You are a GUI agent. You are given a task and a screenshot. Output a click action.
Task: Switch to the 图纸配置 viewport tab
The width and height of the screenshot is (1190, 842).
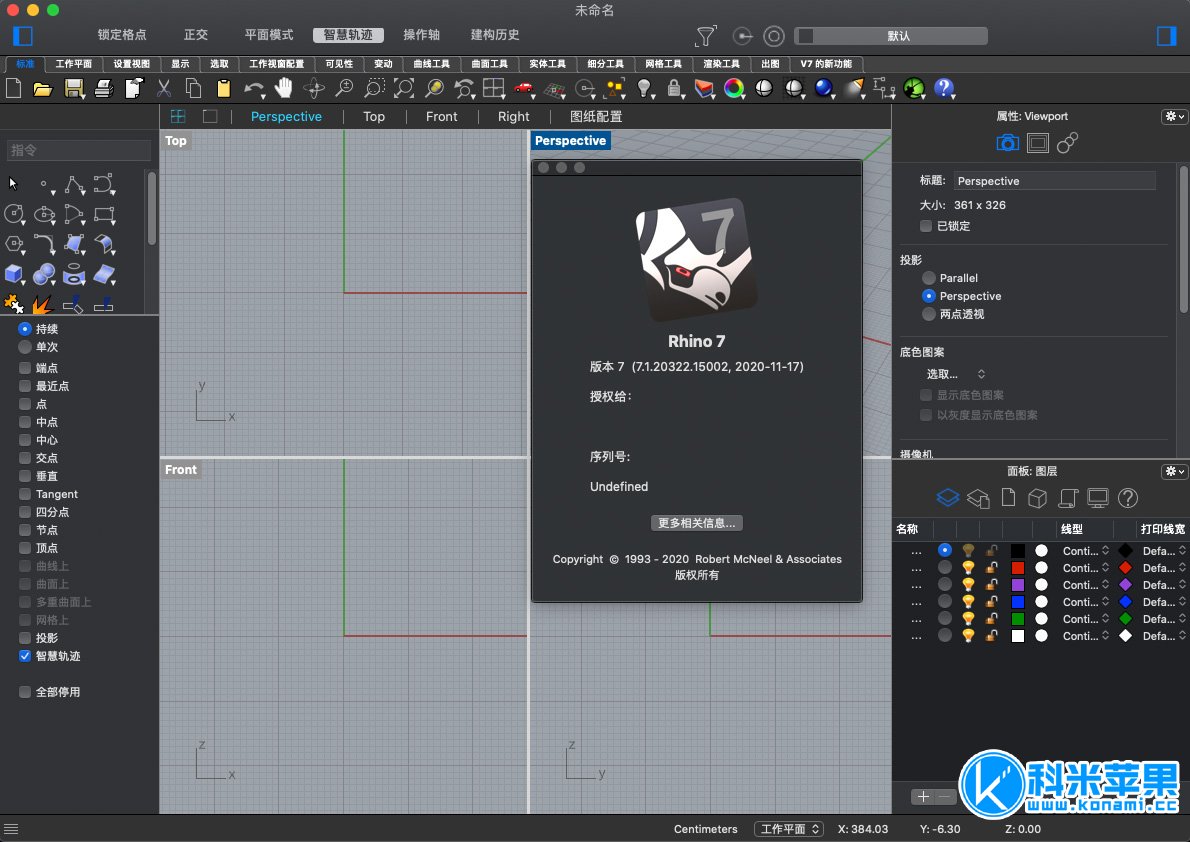coord(596,116)
